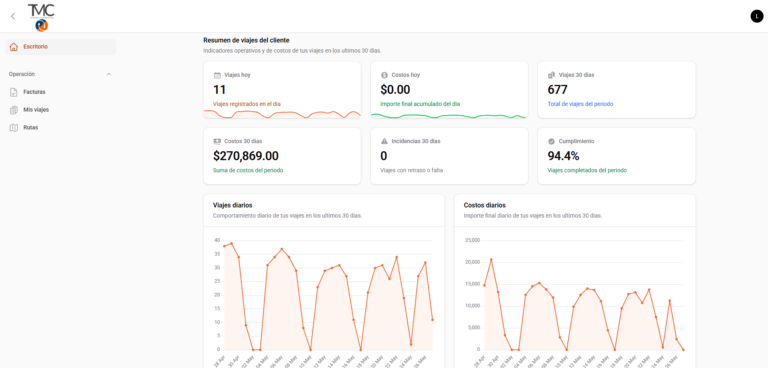The height and width of the screenshot is (368, 768).
Task: Select the Escritorio sidebar item
Action: click(x=61, y=47)
